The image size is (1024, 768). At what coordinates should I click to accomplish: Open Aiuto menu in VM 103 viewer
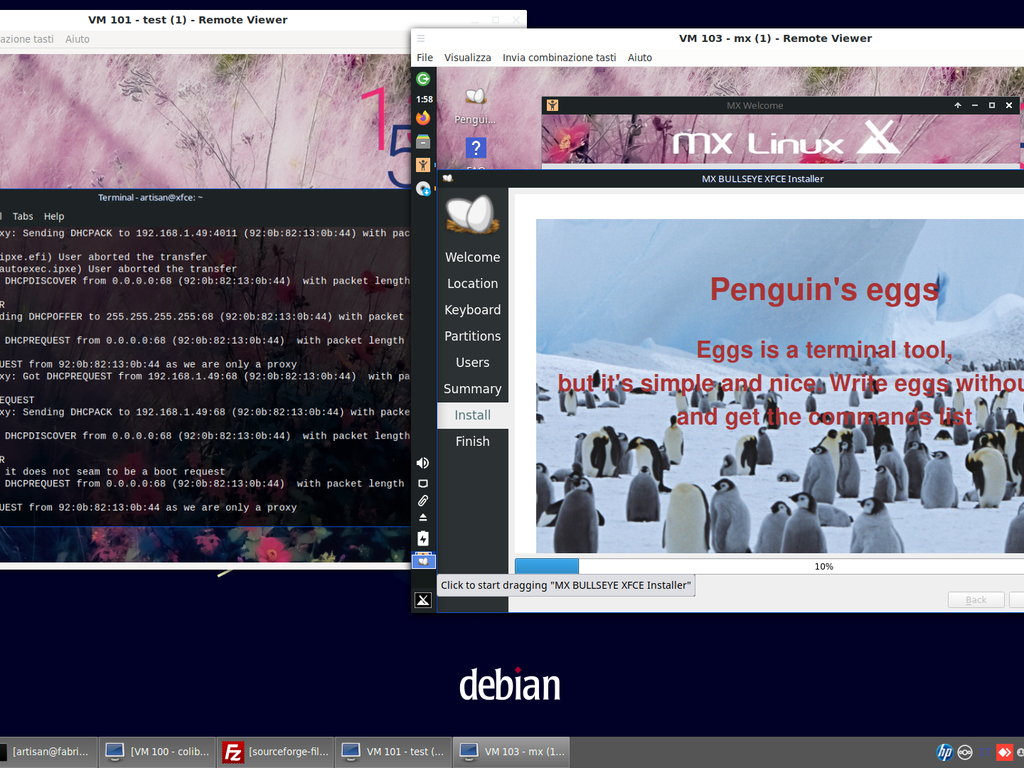639,57
